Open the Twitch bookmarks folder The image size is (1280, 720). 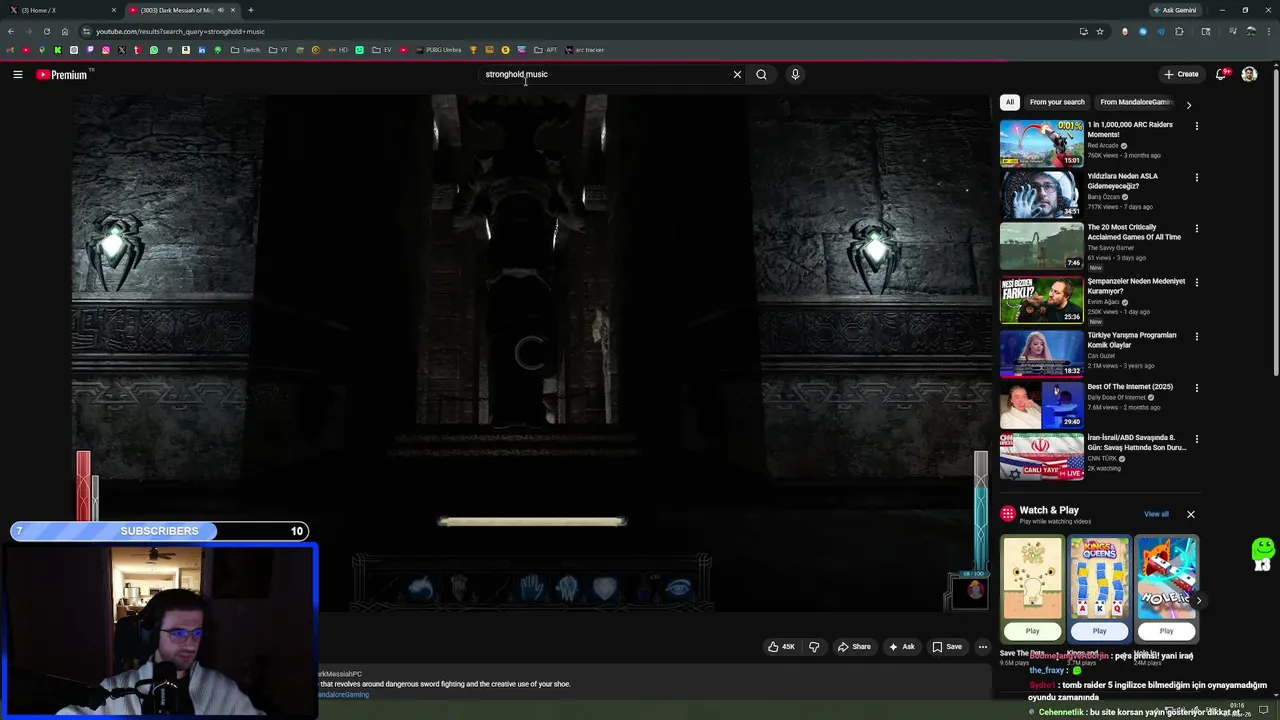[x=245, y=50]
